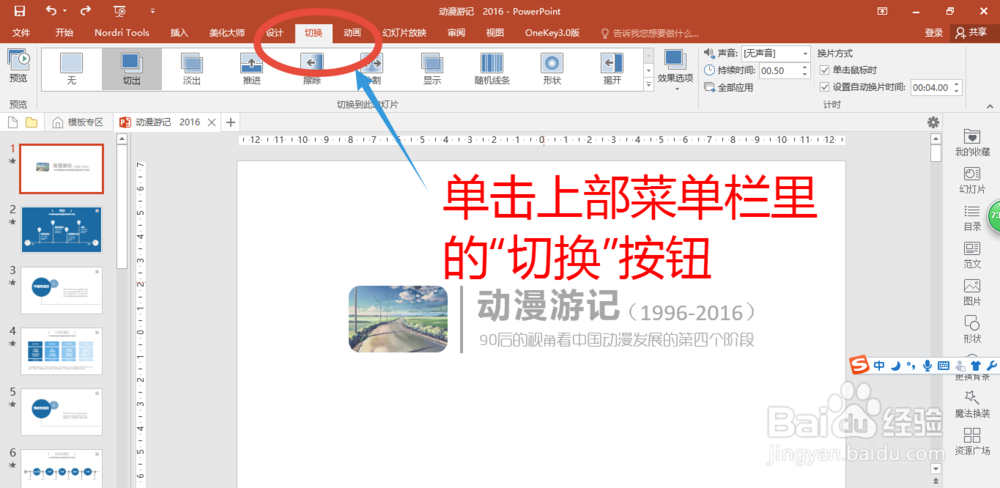This screenshot has width=1000, height=488.
Task: Open 资源广场 in right sidebar
Action: (972, 442)
